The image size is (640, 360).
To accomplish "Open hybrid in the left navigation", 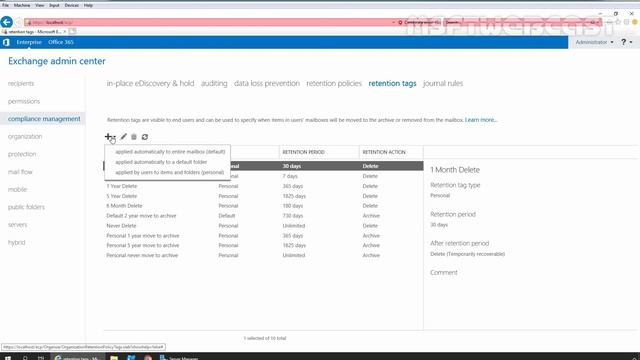I will 16,242.
